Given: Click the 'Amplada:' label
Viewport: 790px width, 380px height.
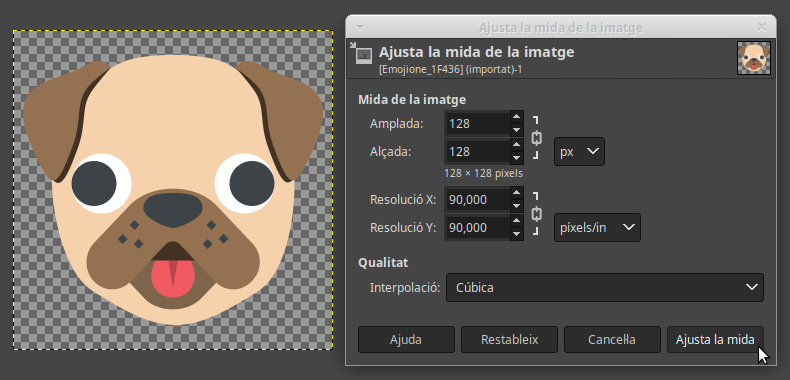Looking at the screenshot, I should point(397,124).
